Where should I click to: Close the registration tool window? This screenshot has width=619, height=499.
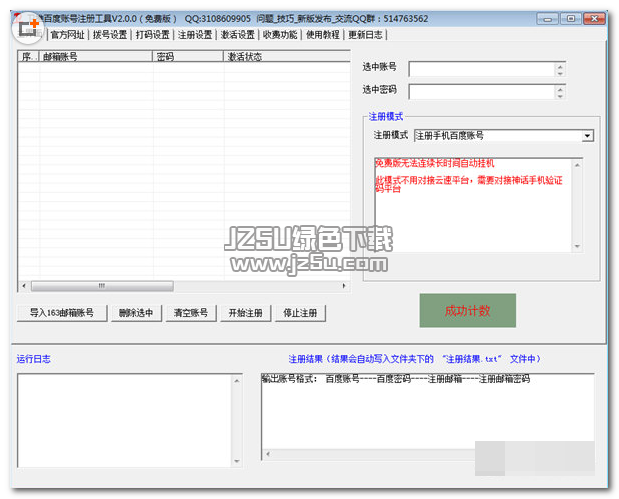[594, 19]
